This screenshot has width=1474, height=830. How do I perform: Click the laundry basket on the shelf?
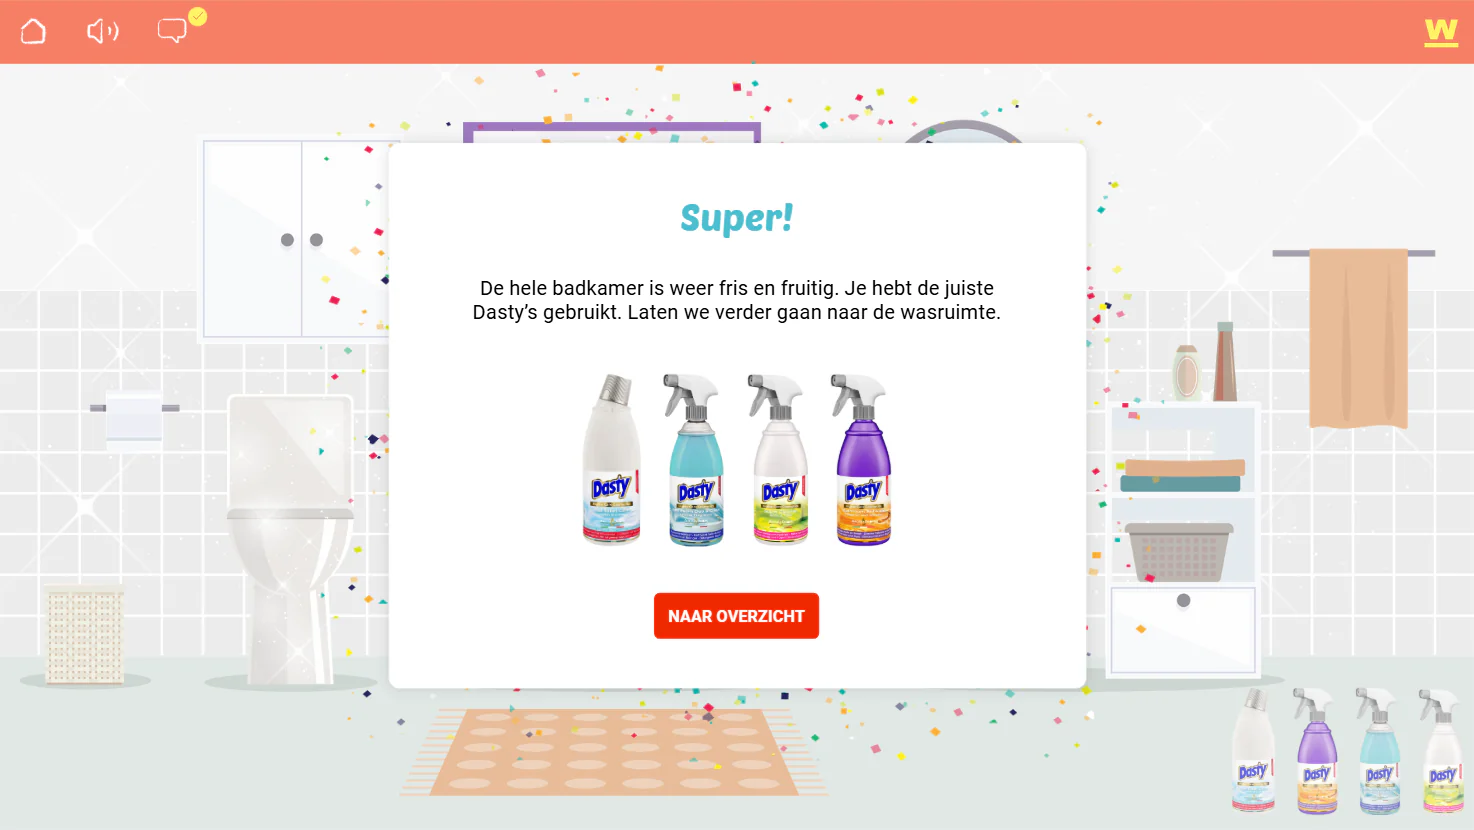click(x=1180, y=551)
